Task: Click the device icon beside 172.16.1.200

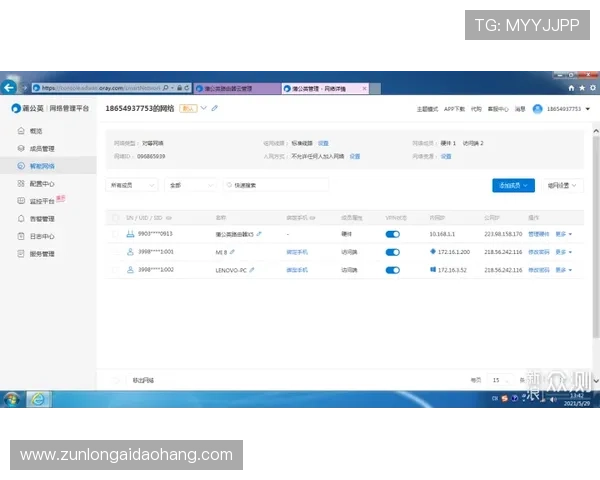Action: pyautogui.click(x=433, y=251)
